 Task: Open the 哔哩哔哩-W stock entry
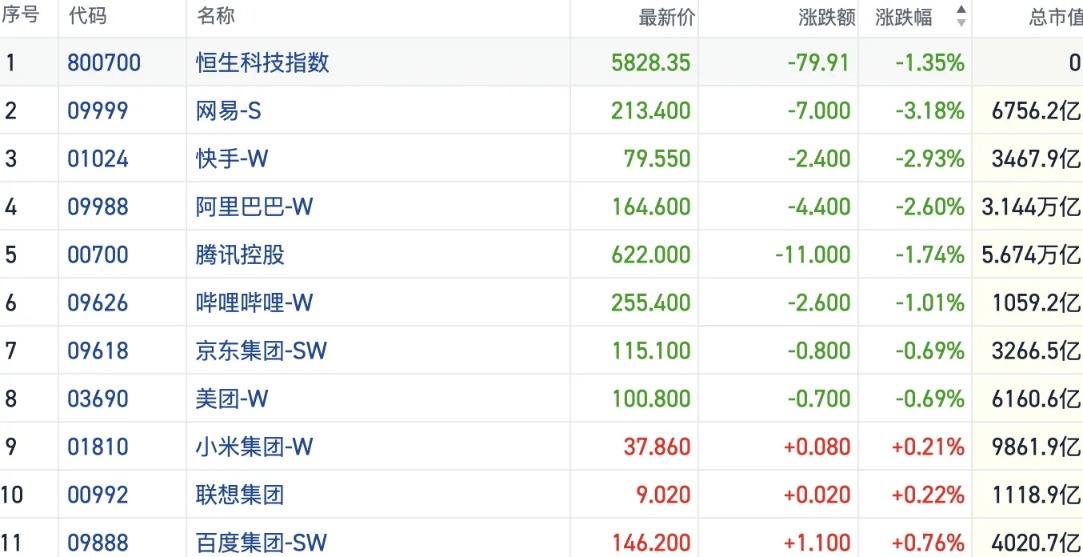pos(254,303)
